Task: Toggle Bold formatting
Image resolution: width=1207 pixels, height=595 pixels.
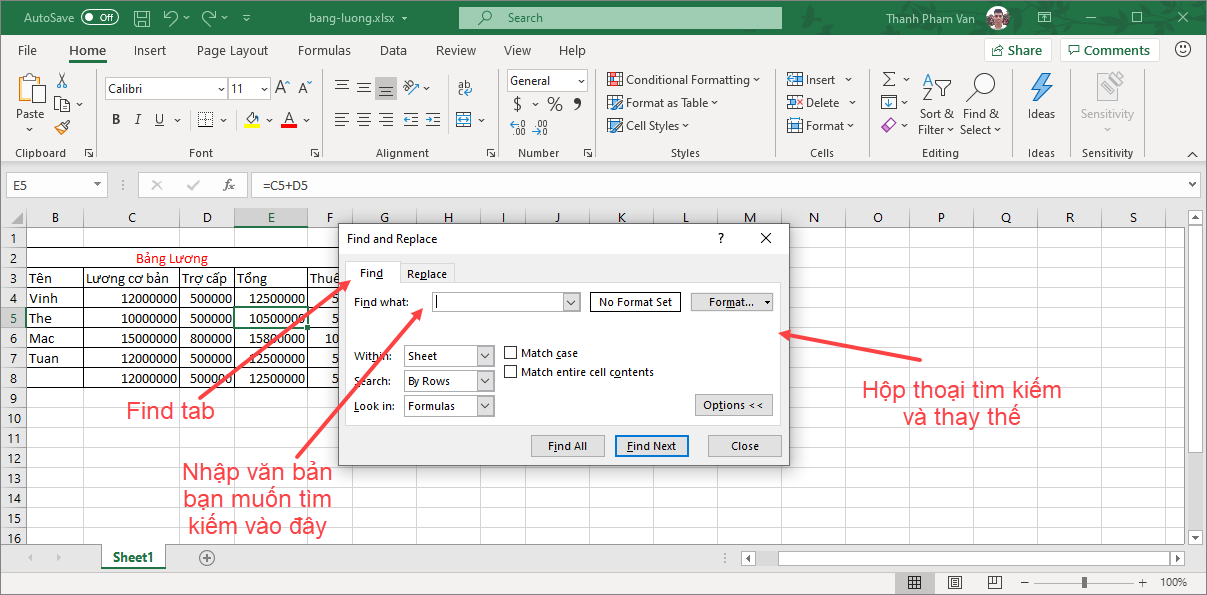Action: pos(116,120)
